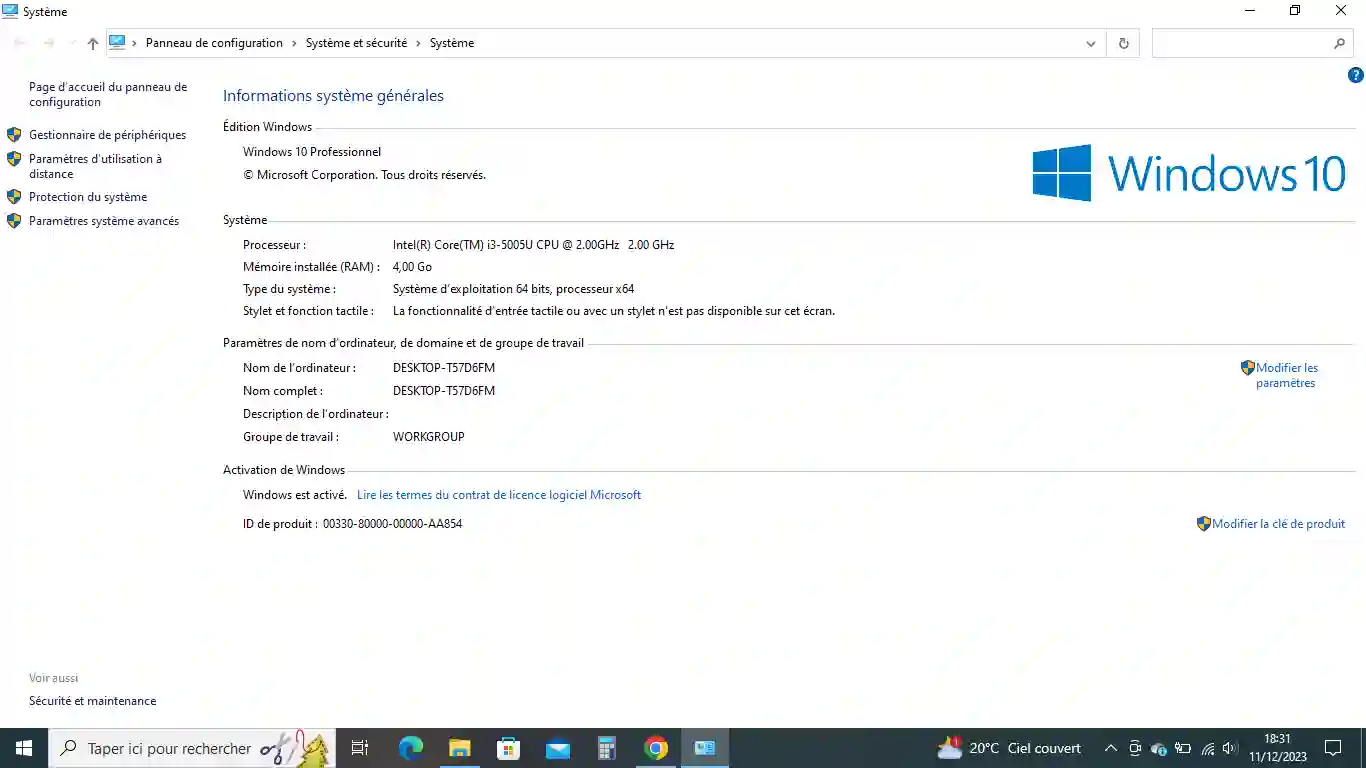
Task: Open the Mail app from the taskbar
Action: (x=557, y=748)
